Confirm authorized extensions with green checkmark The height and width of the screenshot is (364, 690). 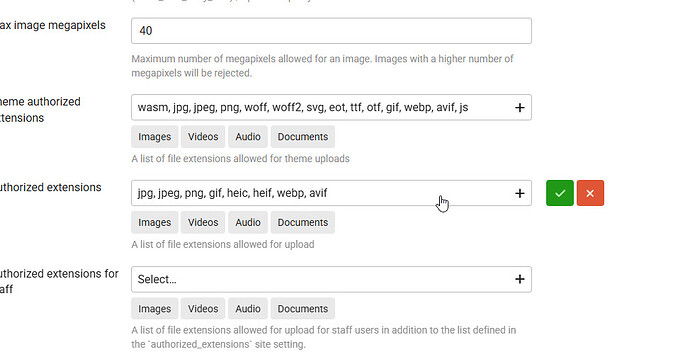click(x=560, y=193)
